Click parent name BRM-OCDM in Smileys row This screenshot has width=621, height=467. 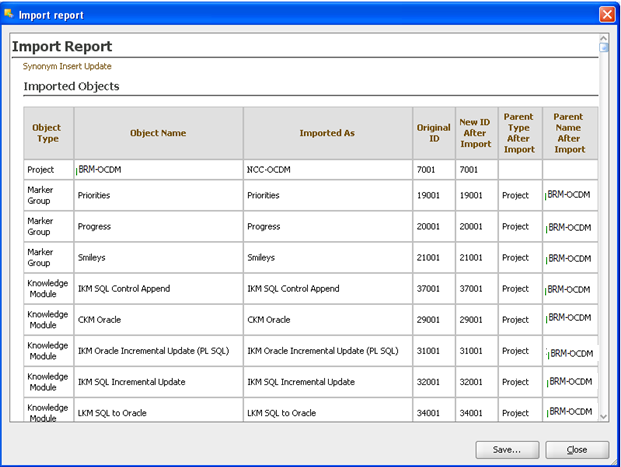[x=570, y=258]
